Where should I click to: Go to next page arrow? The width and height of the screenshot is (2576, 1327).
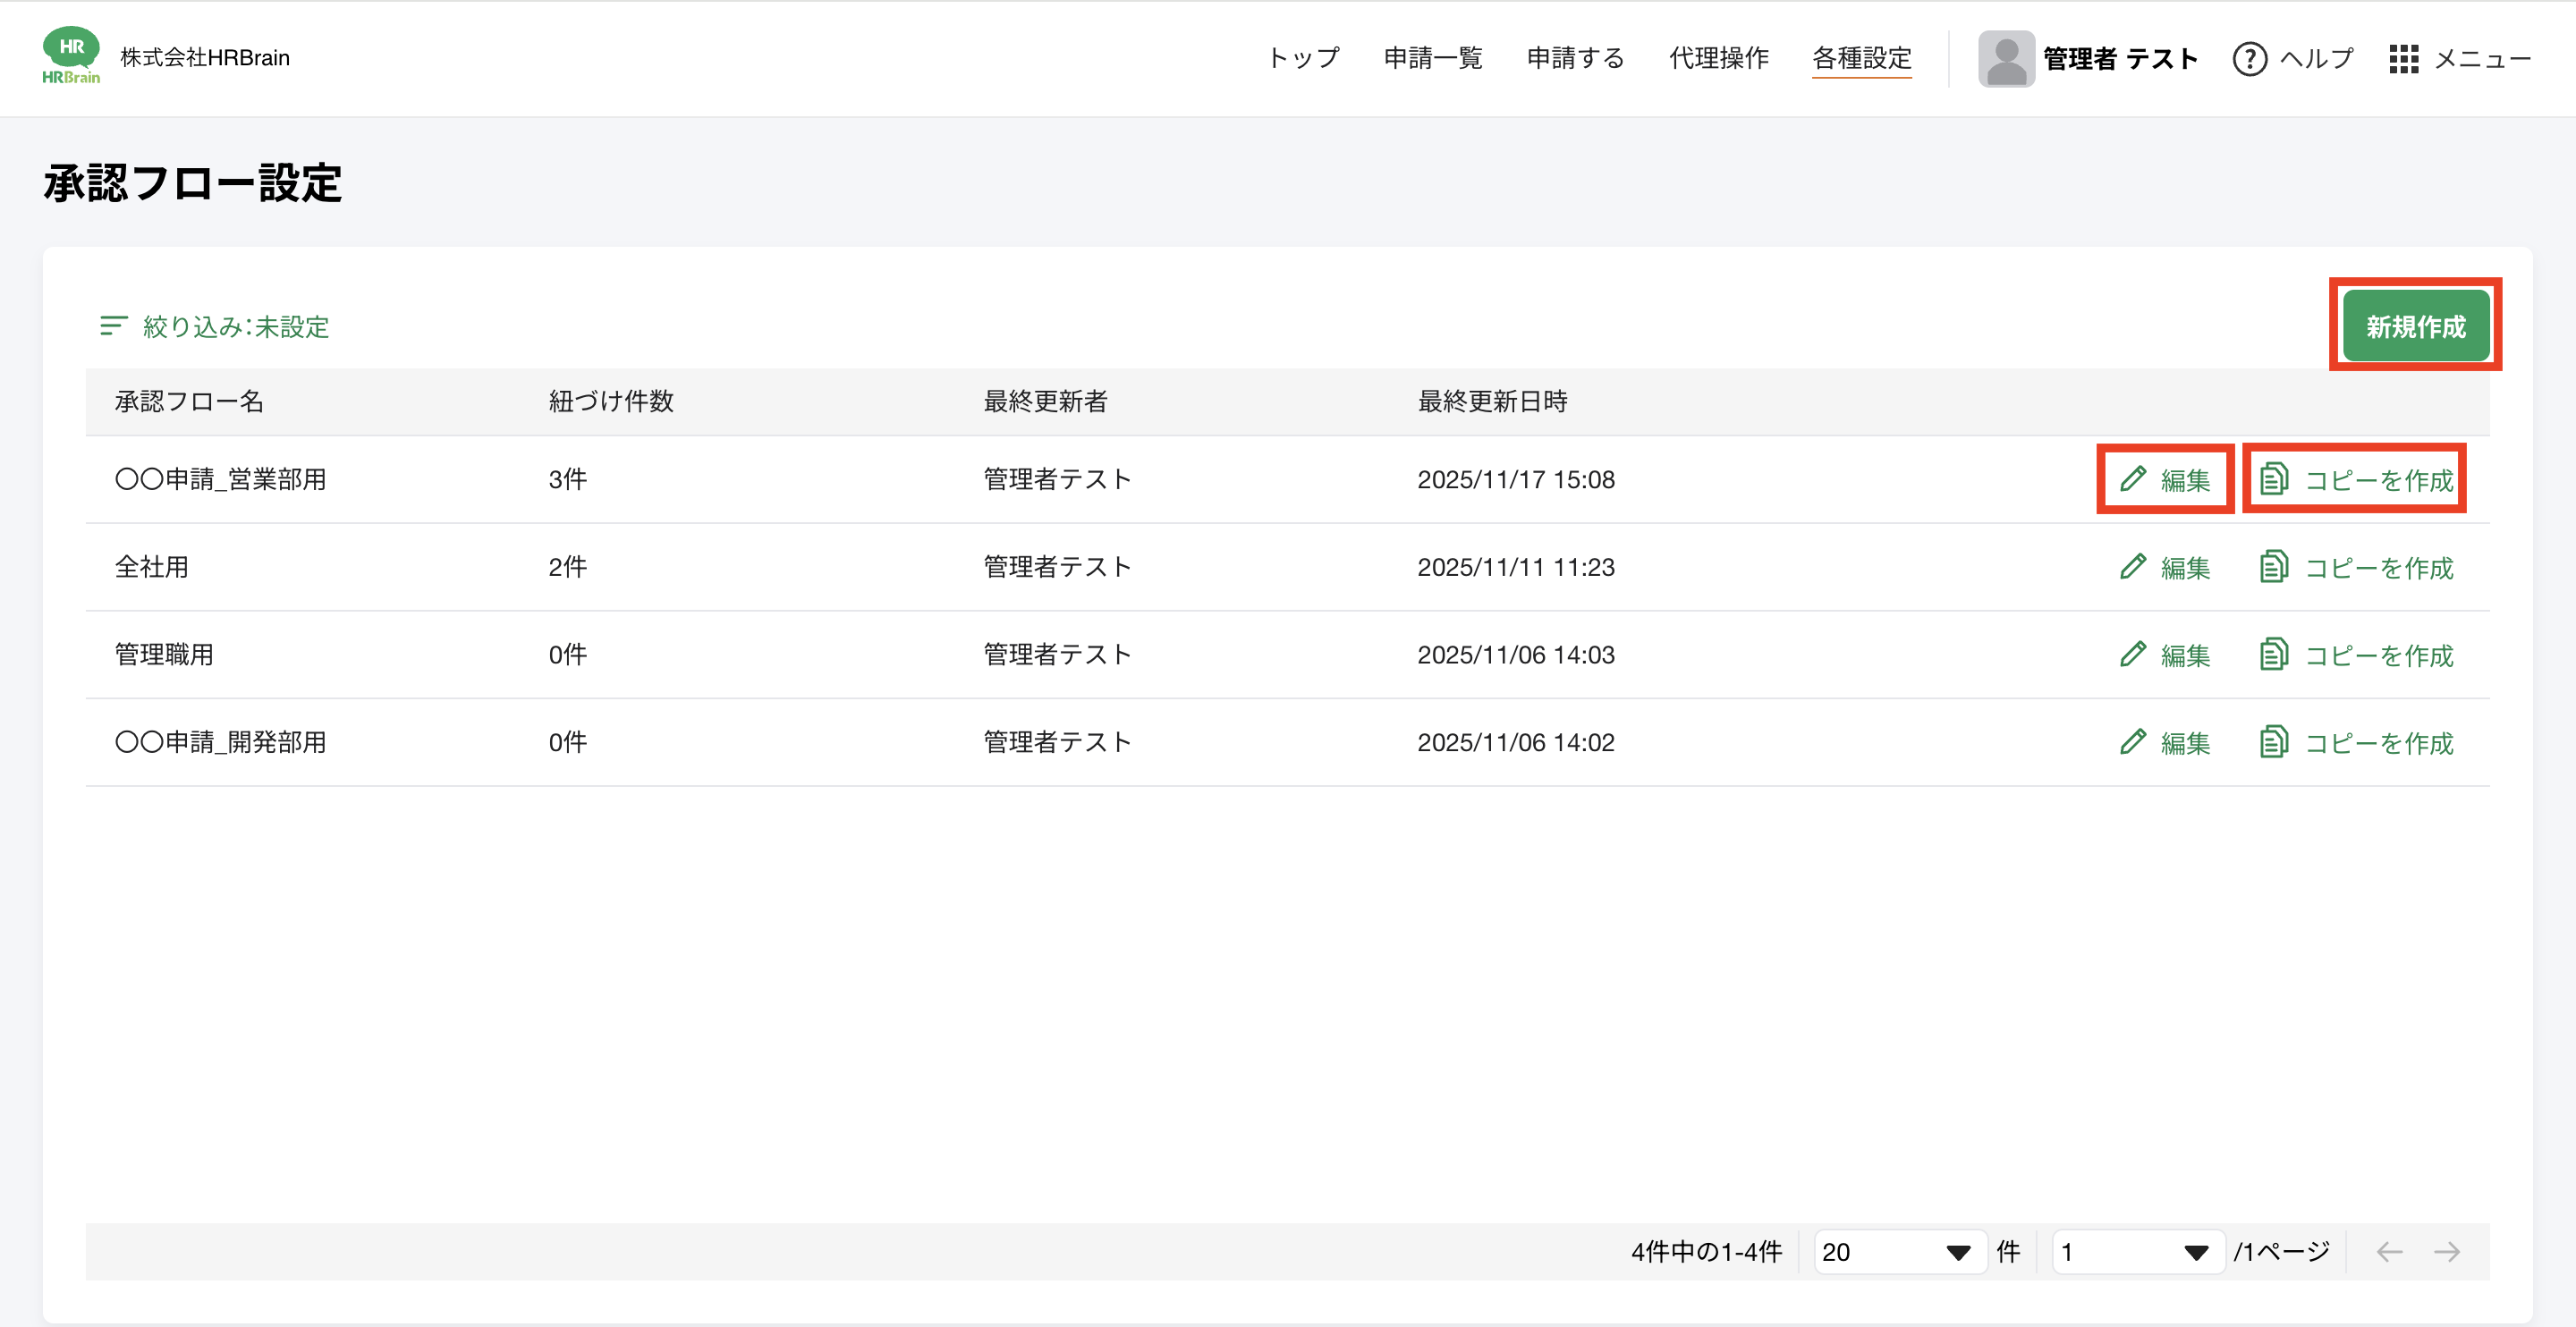point(2447,1252)
